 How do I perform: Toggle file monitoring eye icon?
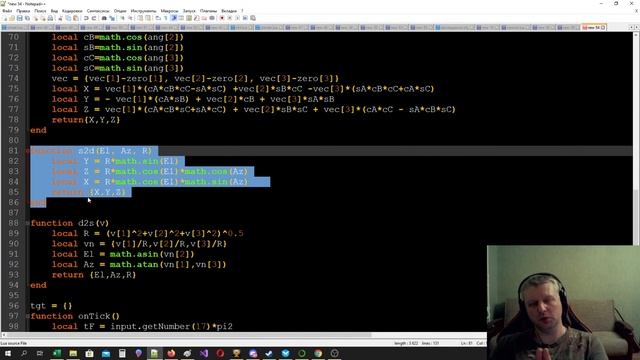212,18
